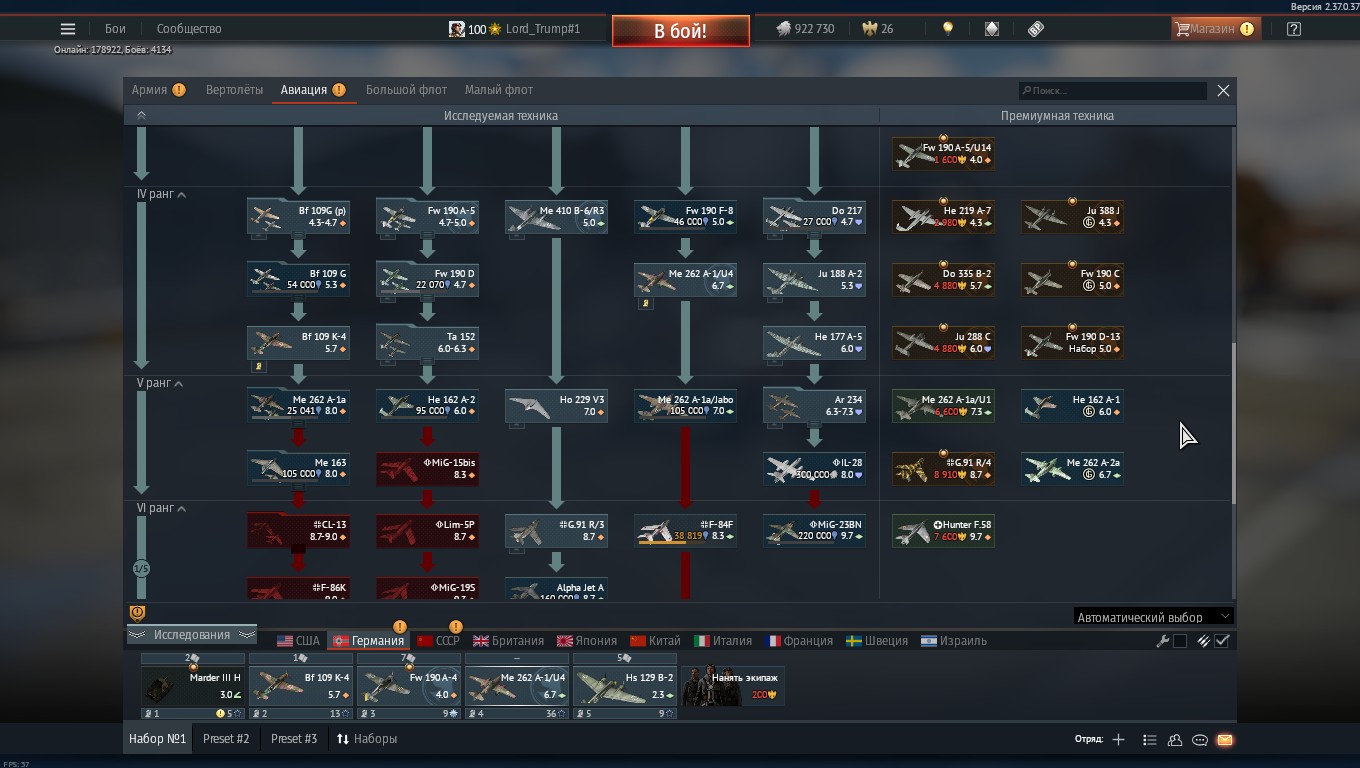Select США nation tab
This screenshot has height=768, width=1360.
pos(298,641)
